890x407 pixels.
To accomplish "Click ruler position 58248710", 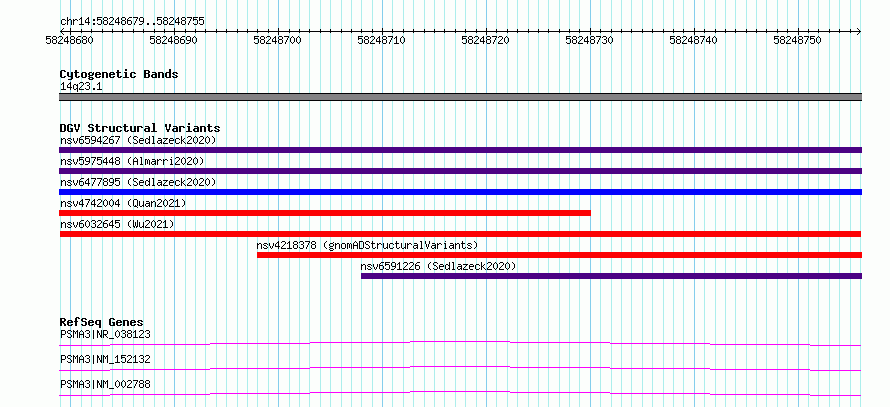I will pos(383,40).
